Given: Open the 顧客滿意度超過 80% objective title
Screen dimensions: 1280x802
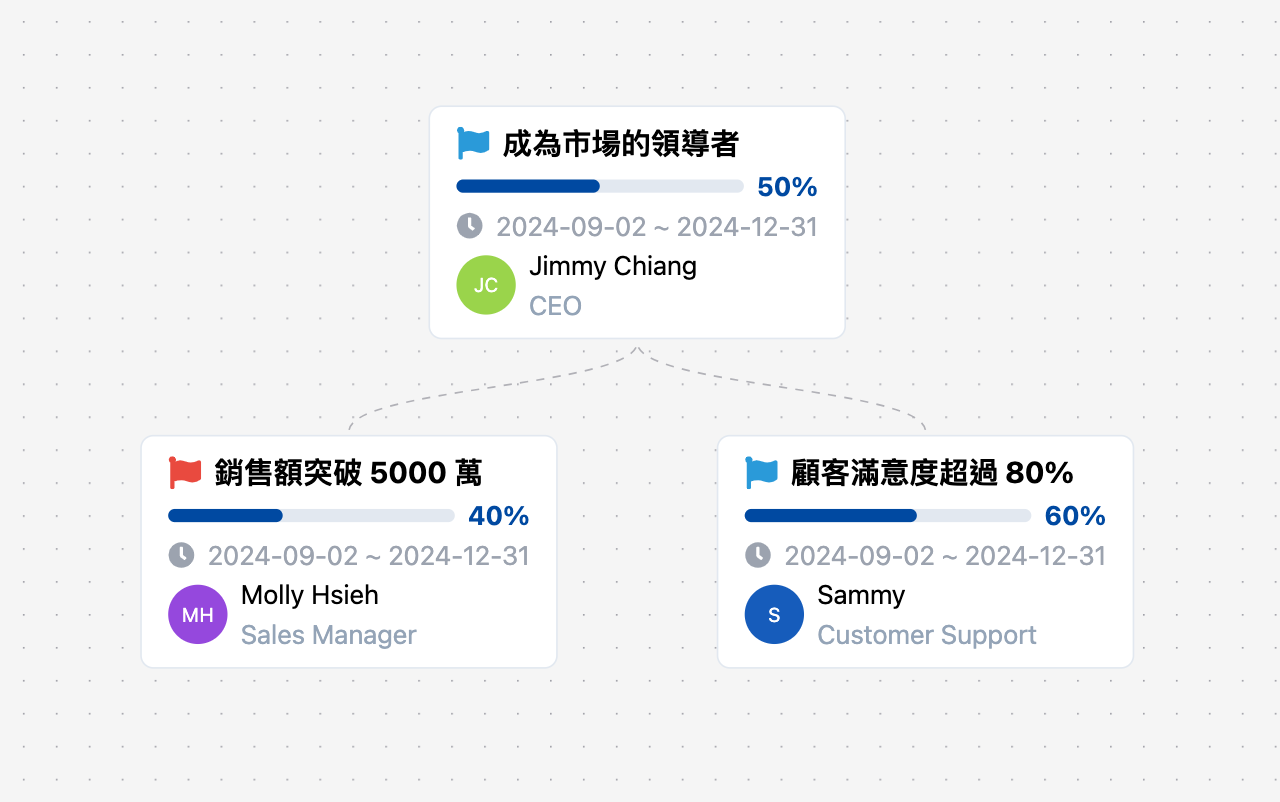Looking at the screenshot, I should coord(932,472).
